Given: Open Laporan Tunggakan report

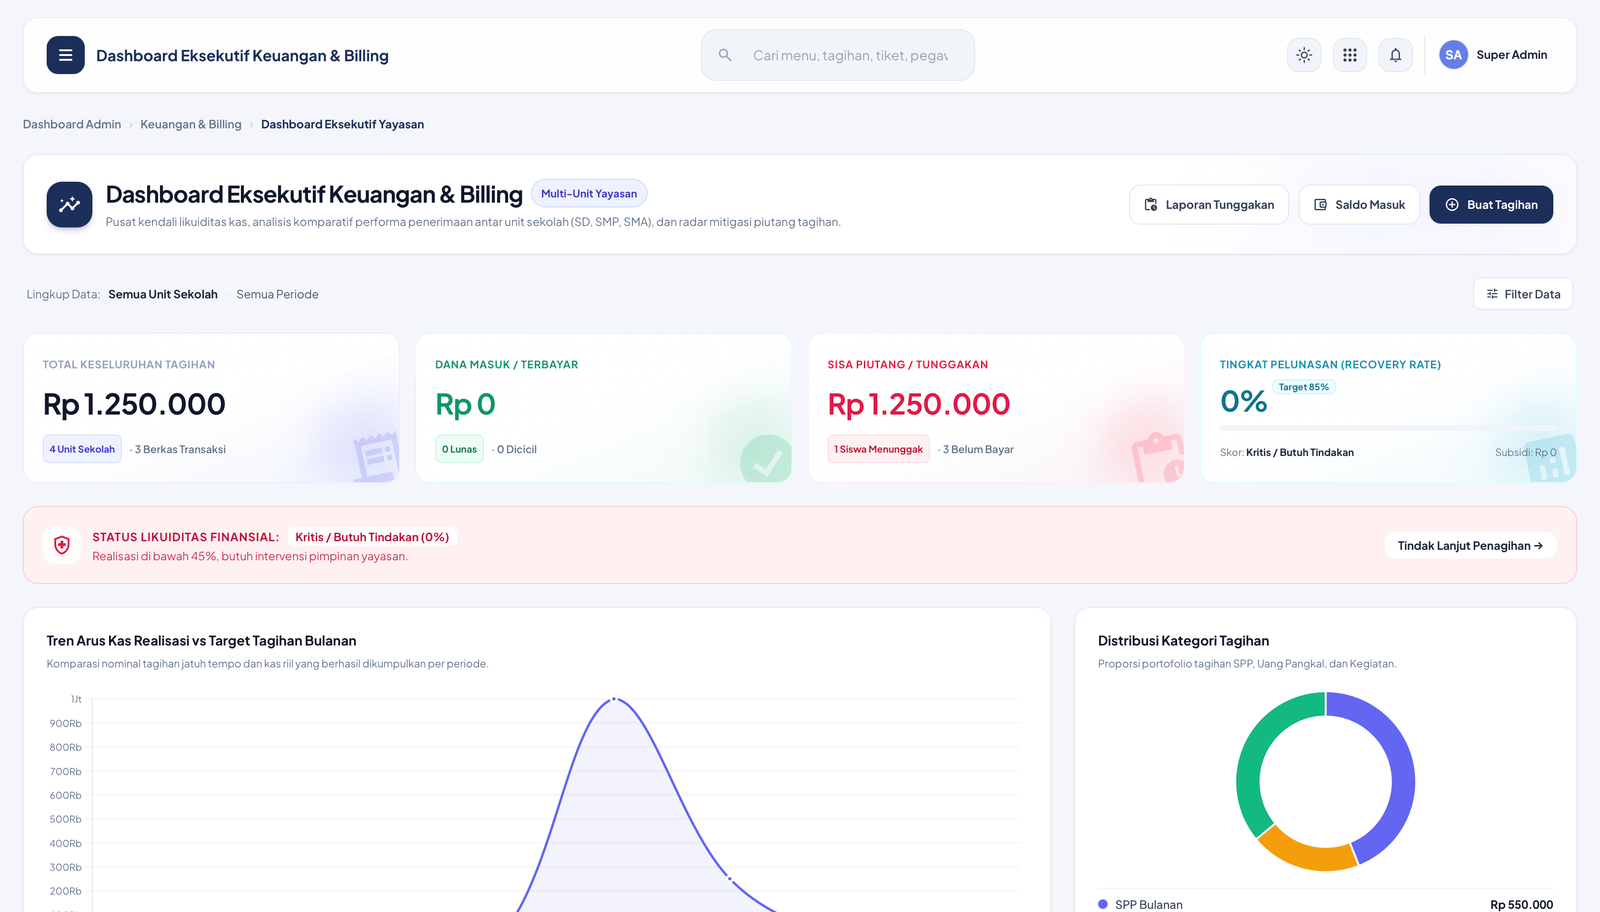Looking at the screenshot, I should [1209, 205].
